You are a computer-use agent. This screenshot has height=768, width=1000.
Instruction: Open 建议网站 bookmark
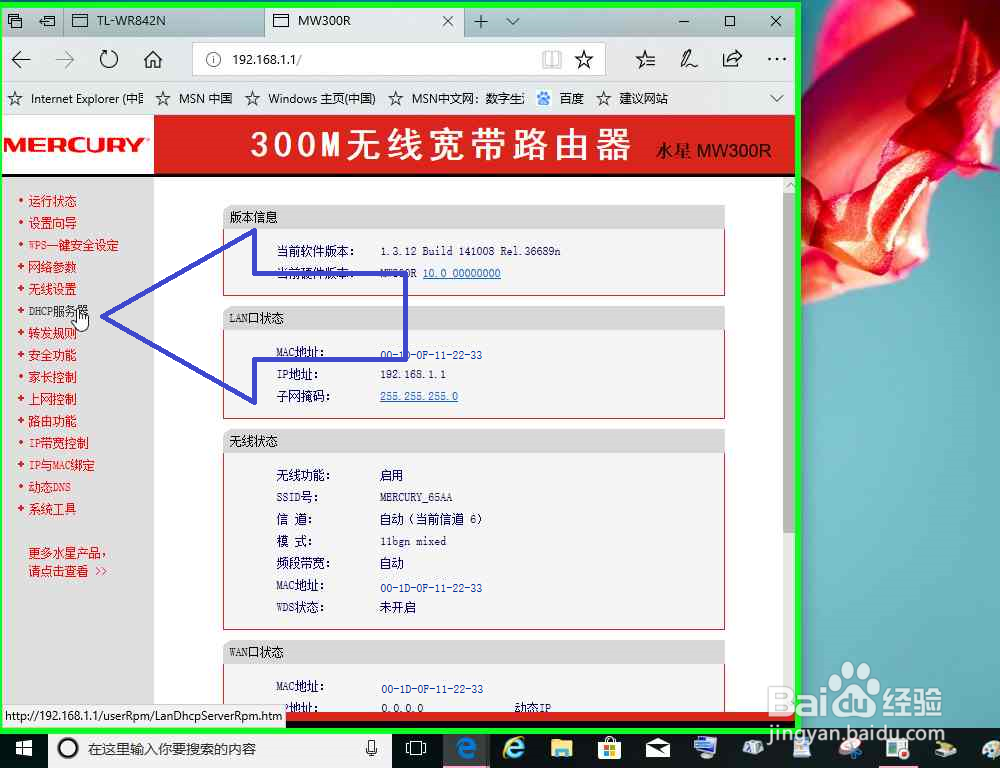[x=632, y=99]
